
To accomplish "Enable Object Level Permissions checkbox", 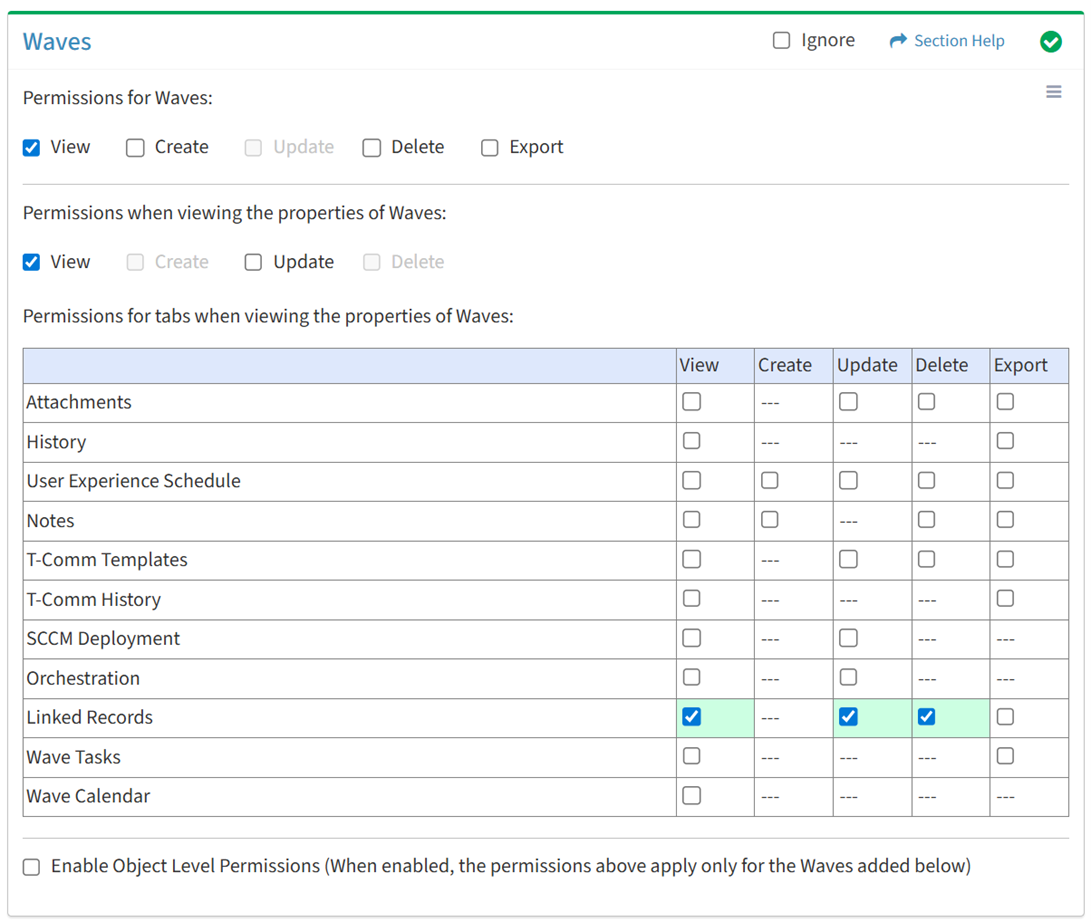I will [32, 867].
